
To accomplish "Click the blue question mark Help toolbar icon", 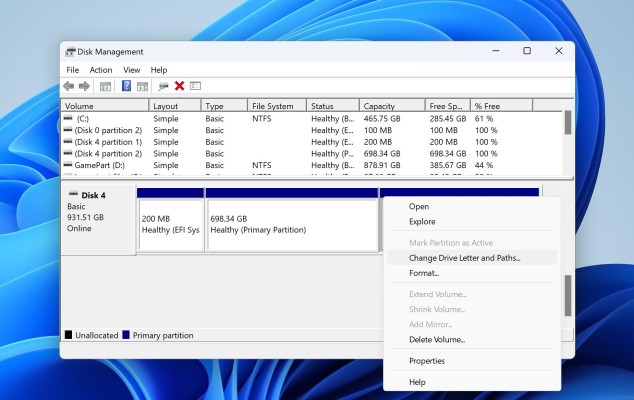I will (126, 86).
